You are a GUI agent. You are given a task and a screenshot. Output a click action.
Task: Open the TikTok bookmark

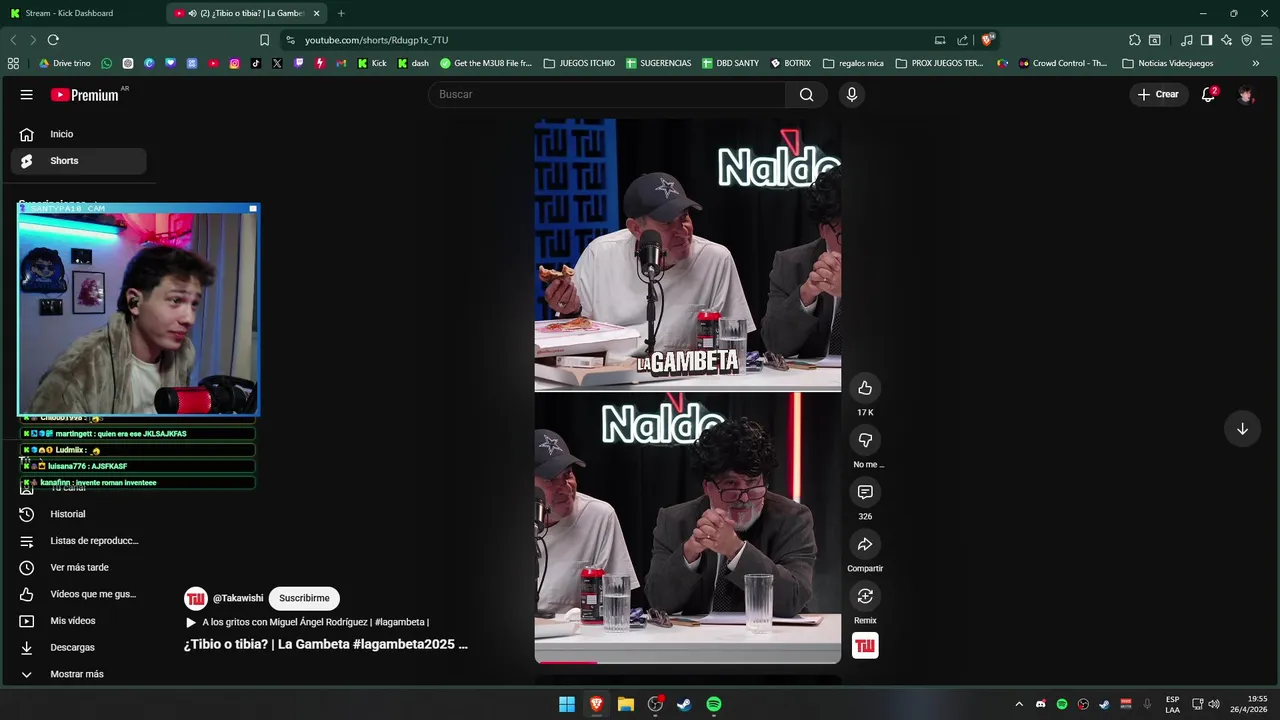256,63
